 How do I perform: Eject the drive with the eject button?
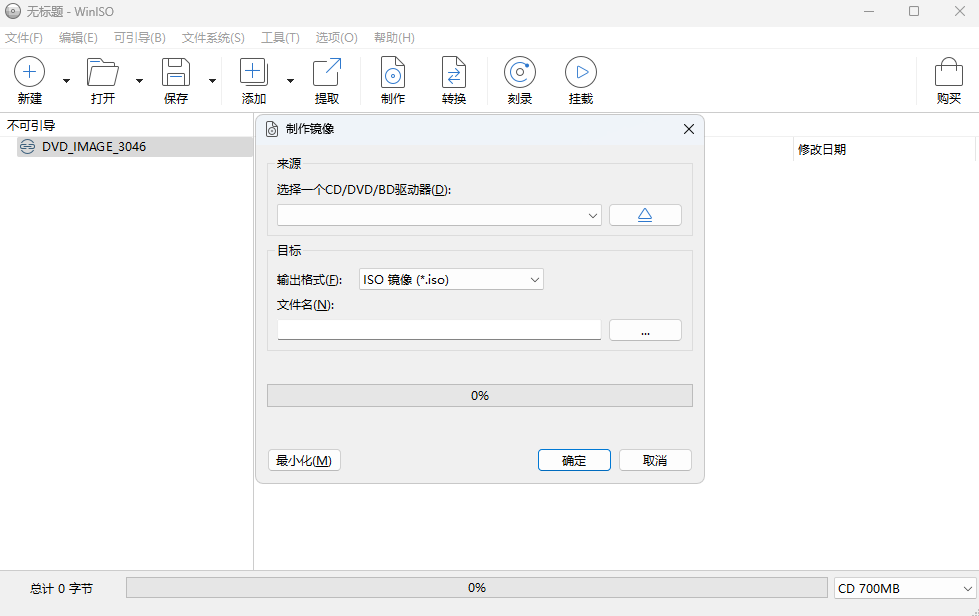coord(645,214)
